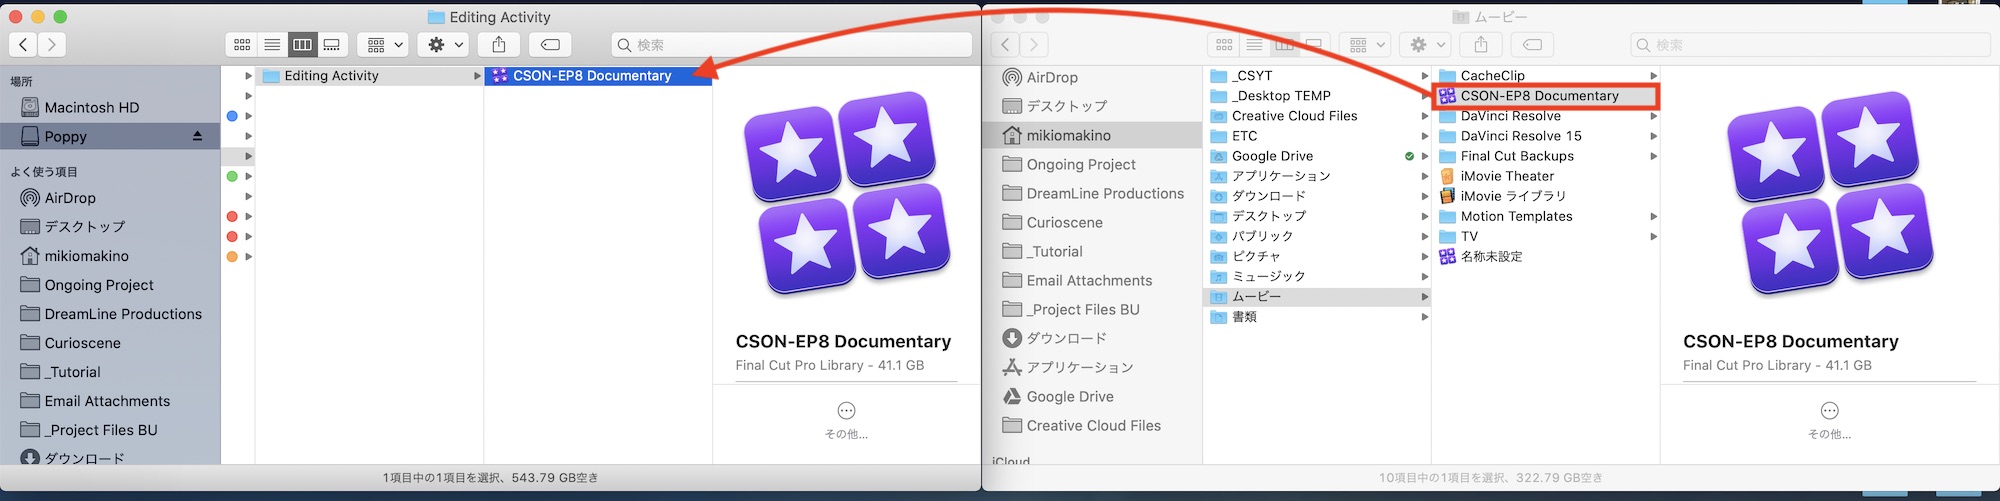Screen dimensions: 2000x501
Task: Open _Project Files BU in left window sidebar
Action: [x=101, y=430]
